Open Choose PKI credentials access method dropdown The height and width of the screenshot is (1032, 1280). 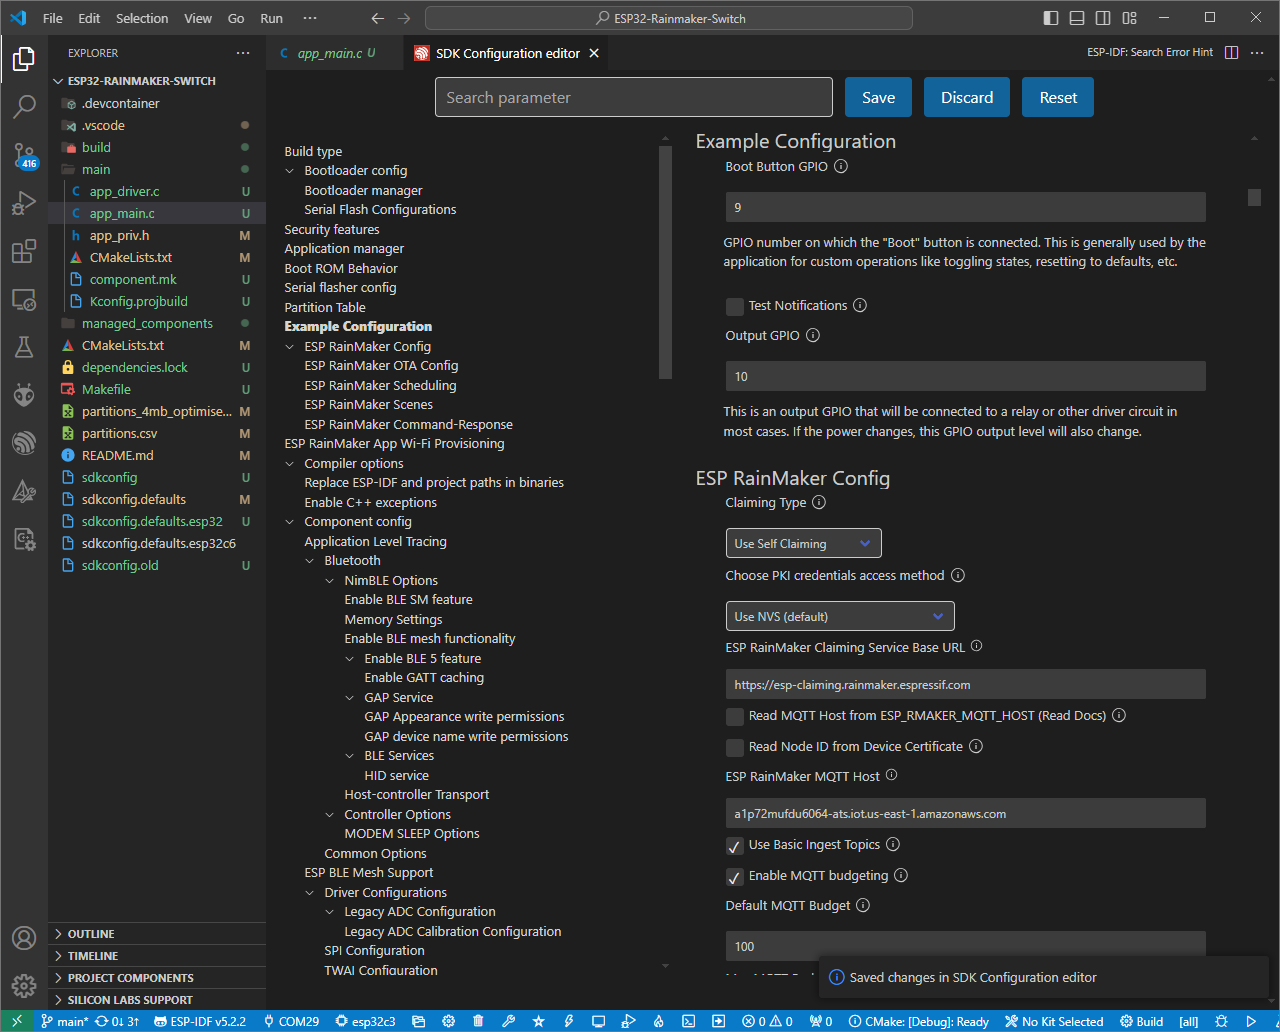click(x=840, y=616)
